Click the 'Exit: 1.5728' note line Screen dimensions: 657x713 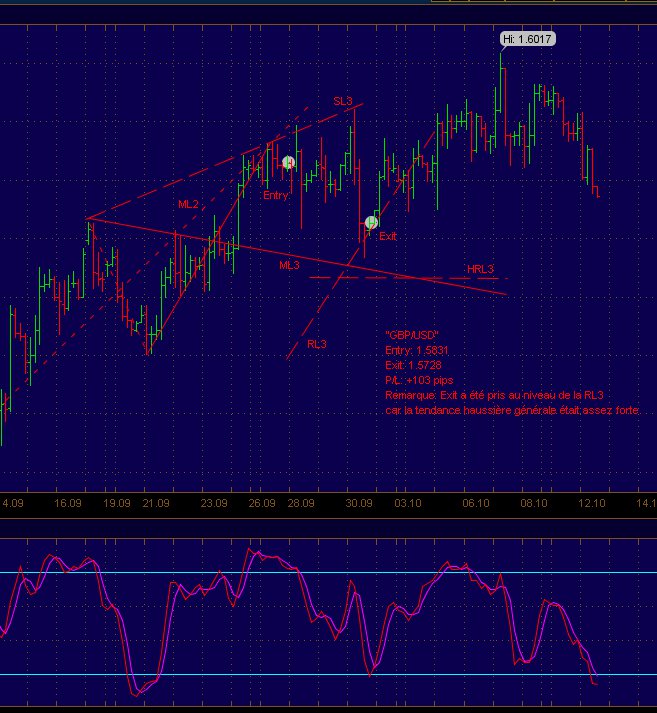pyautogui.click(x=413, y=365)
